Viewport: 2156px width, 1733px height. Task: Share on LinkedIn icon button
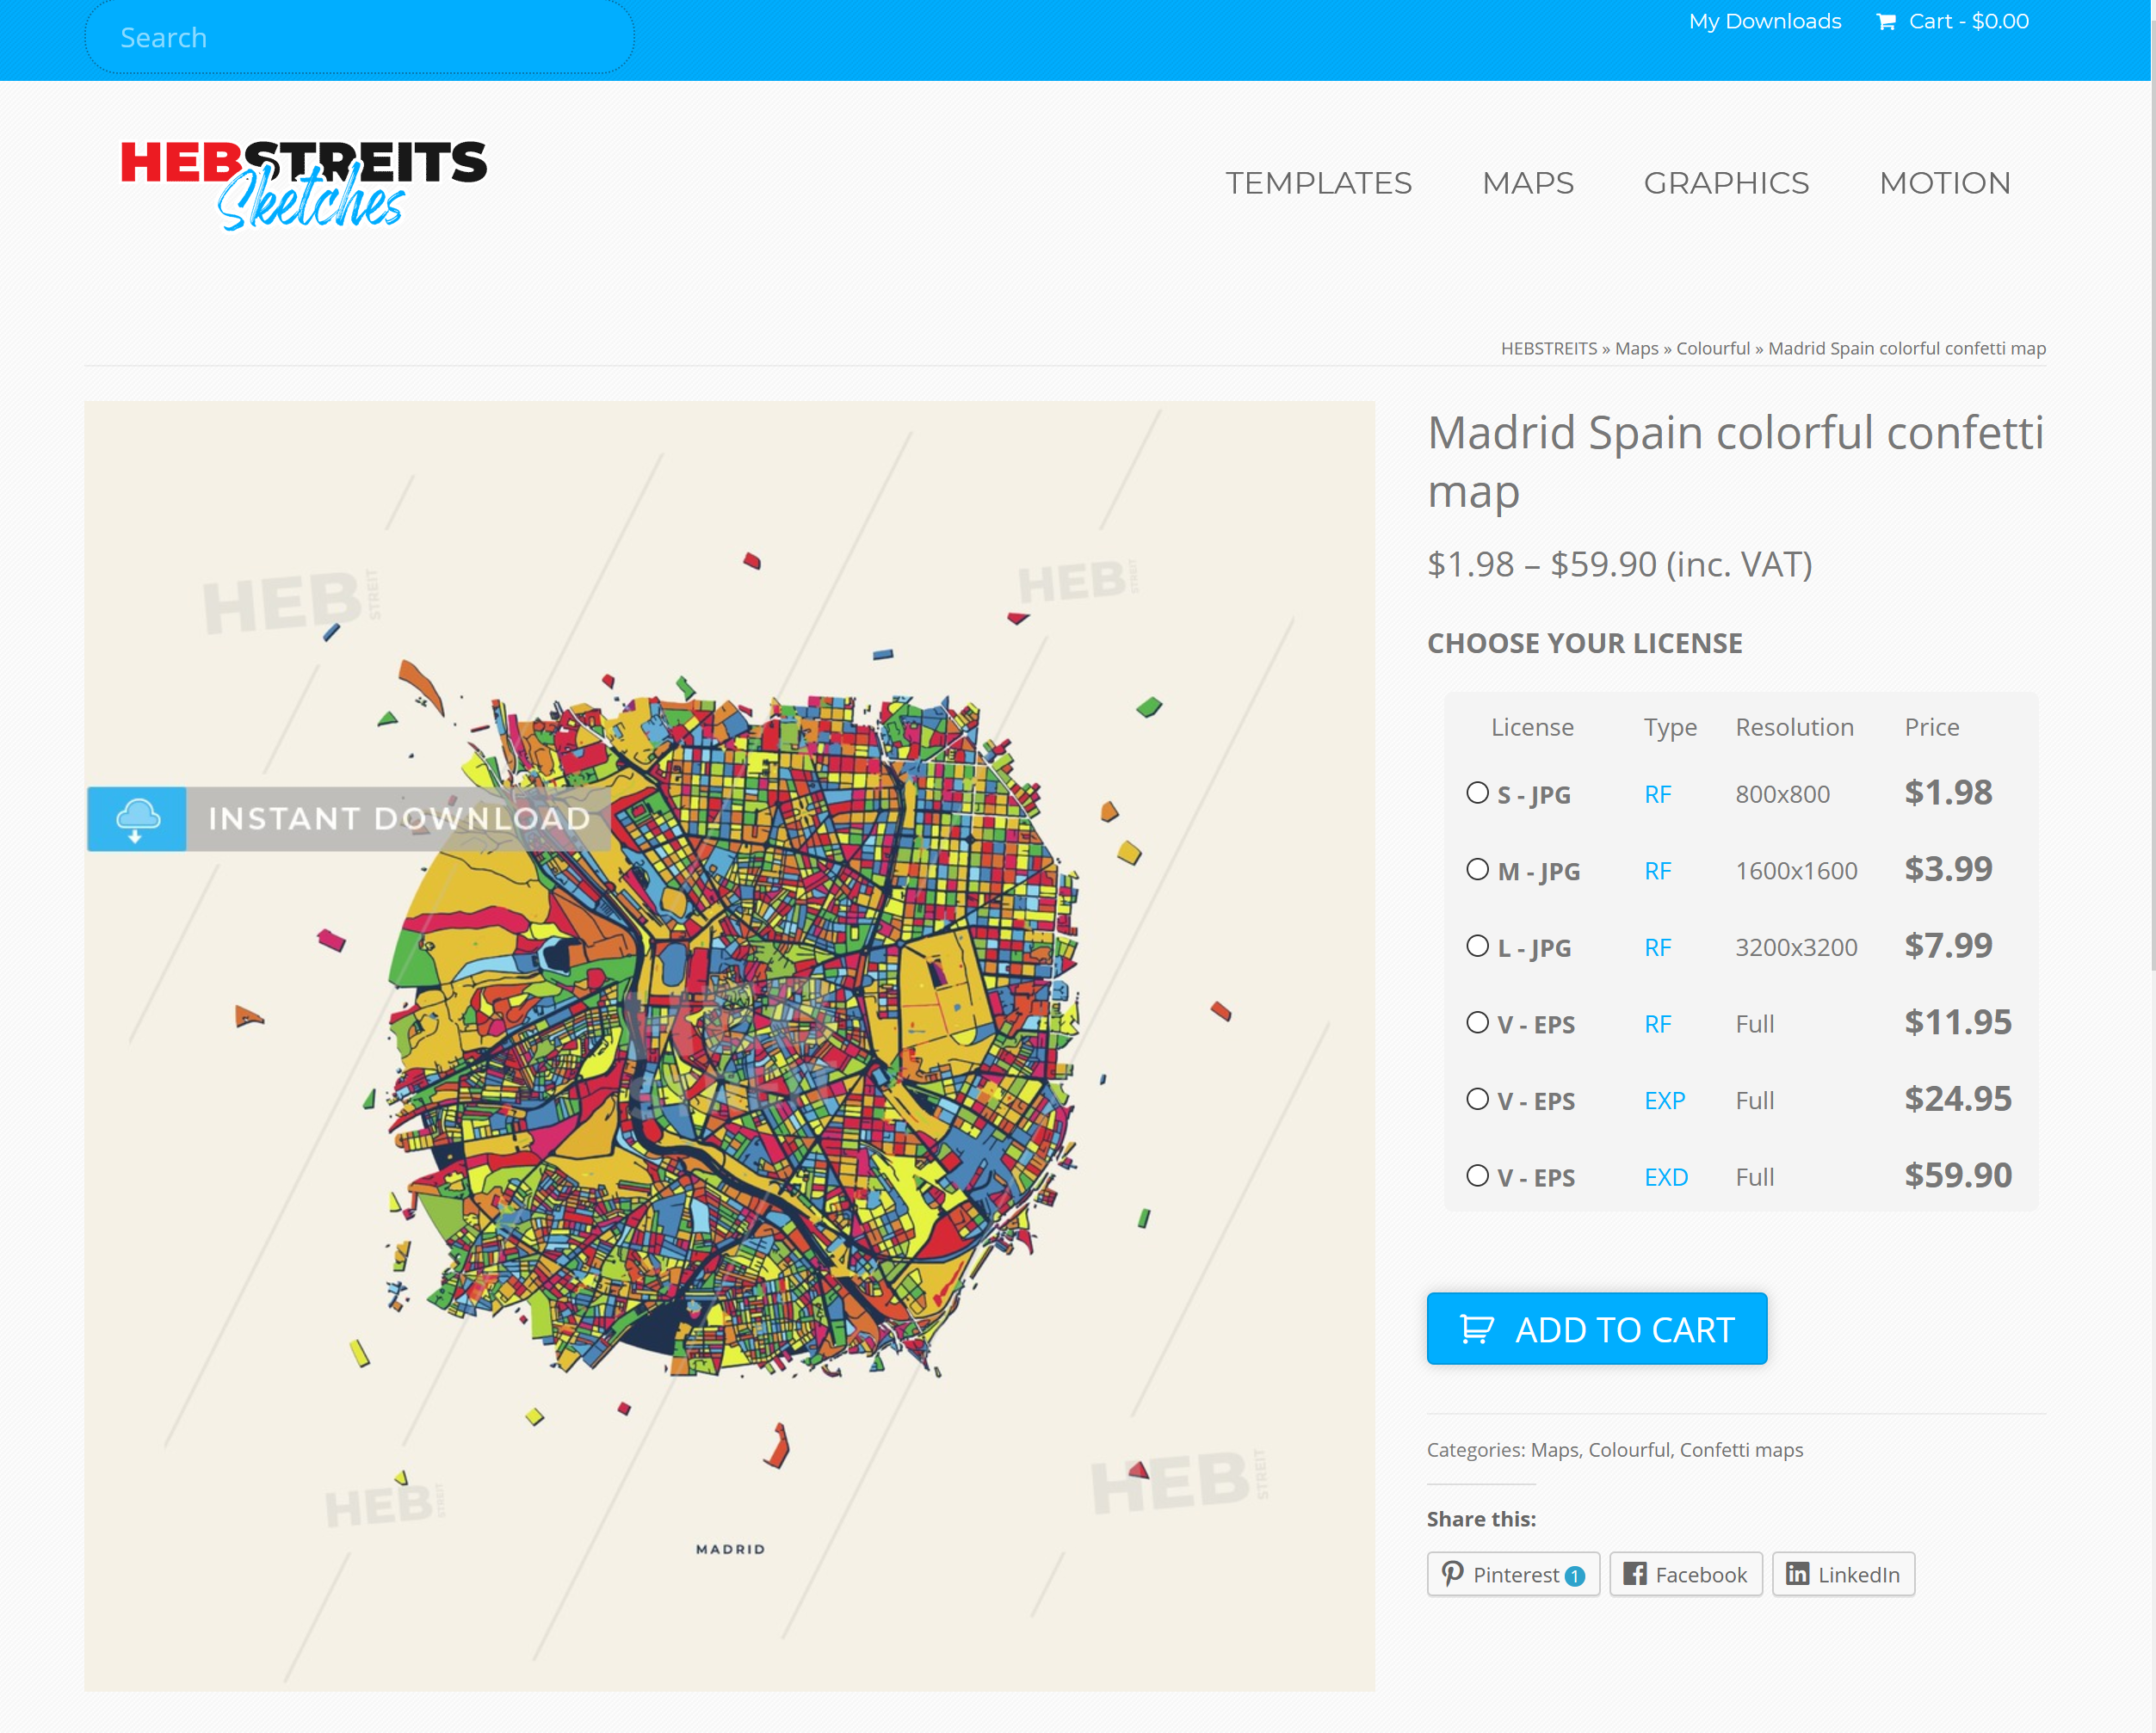point(1797,1574)
